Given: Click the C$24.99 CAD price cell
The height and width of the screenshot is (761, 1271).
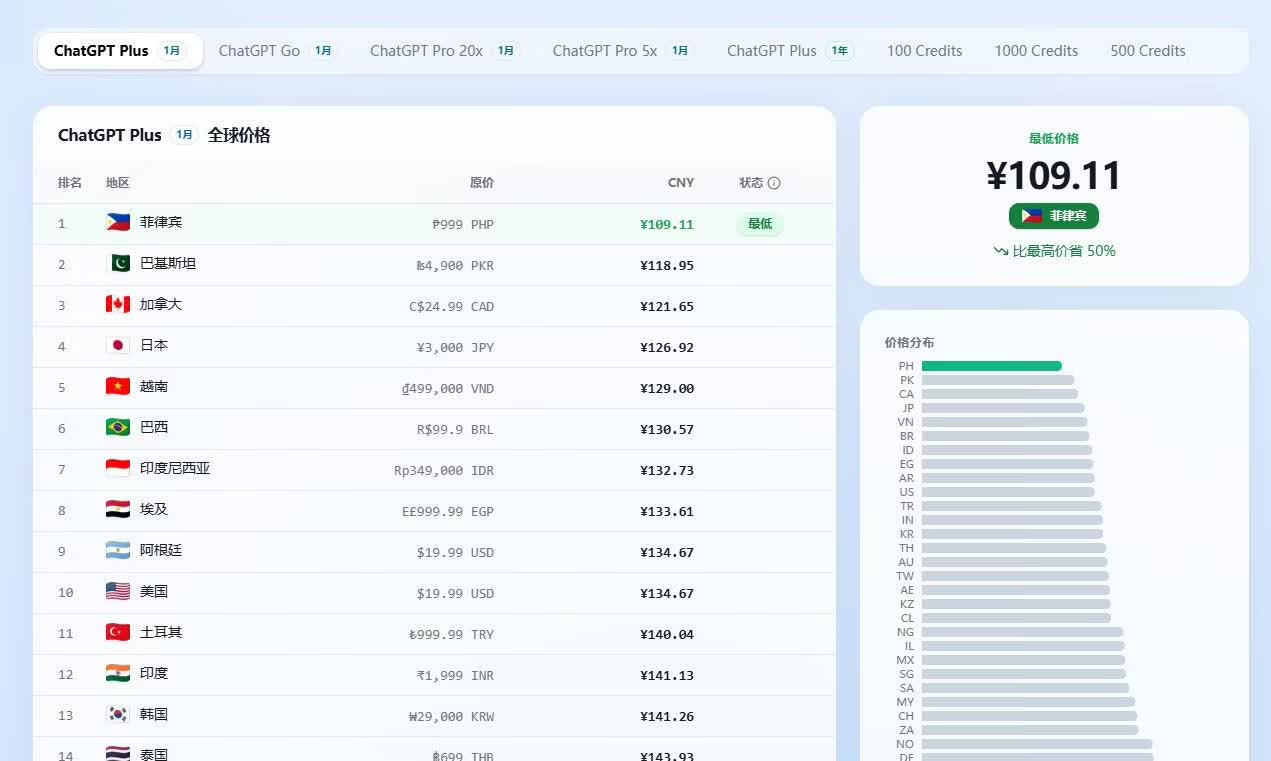Looking at the screenshot, I should (452, 306).
